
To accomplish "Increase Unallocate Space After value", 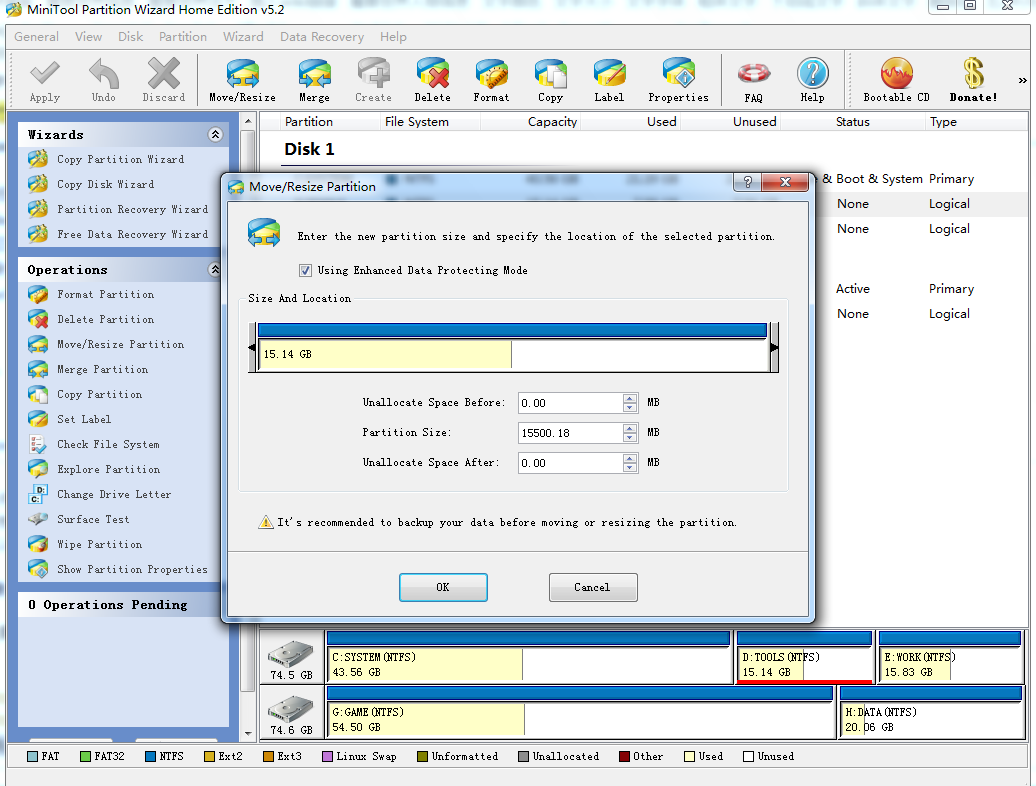I will pos(630,459).
